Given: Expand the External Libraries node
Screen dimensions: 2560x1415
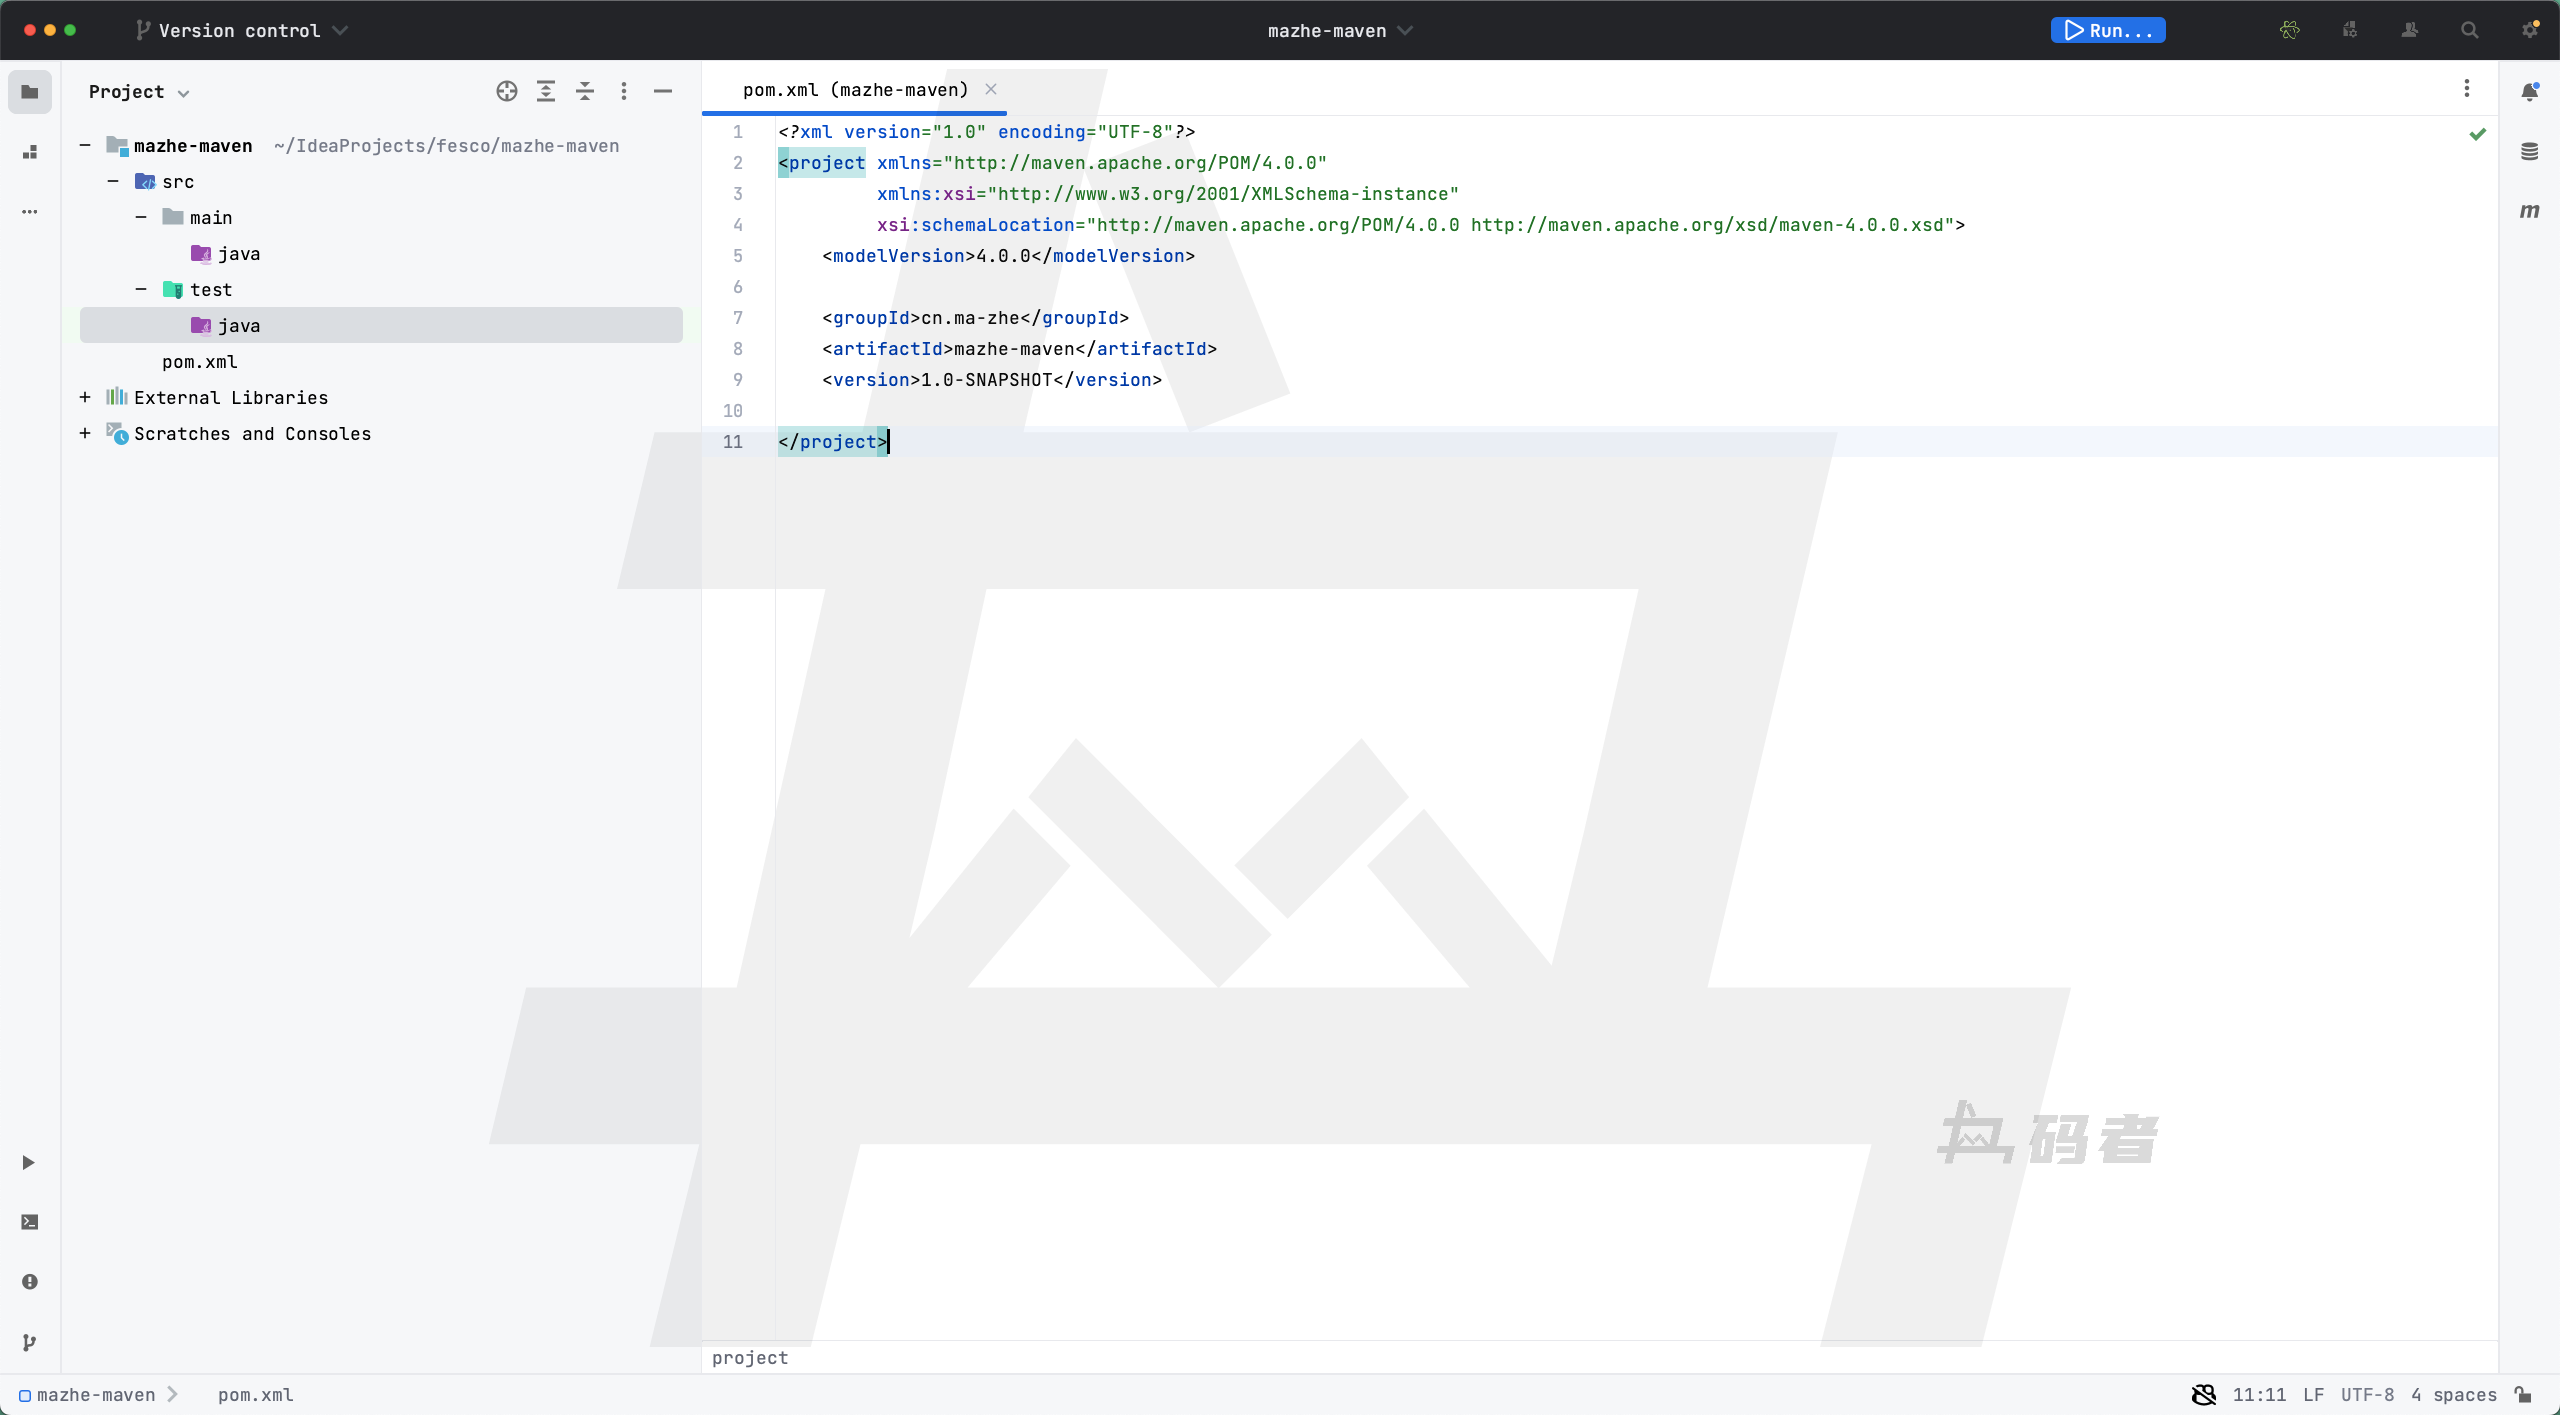Looking at the screenshot, I should point(85,397).
